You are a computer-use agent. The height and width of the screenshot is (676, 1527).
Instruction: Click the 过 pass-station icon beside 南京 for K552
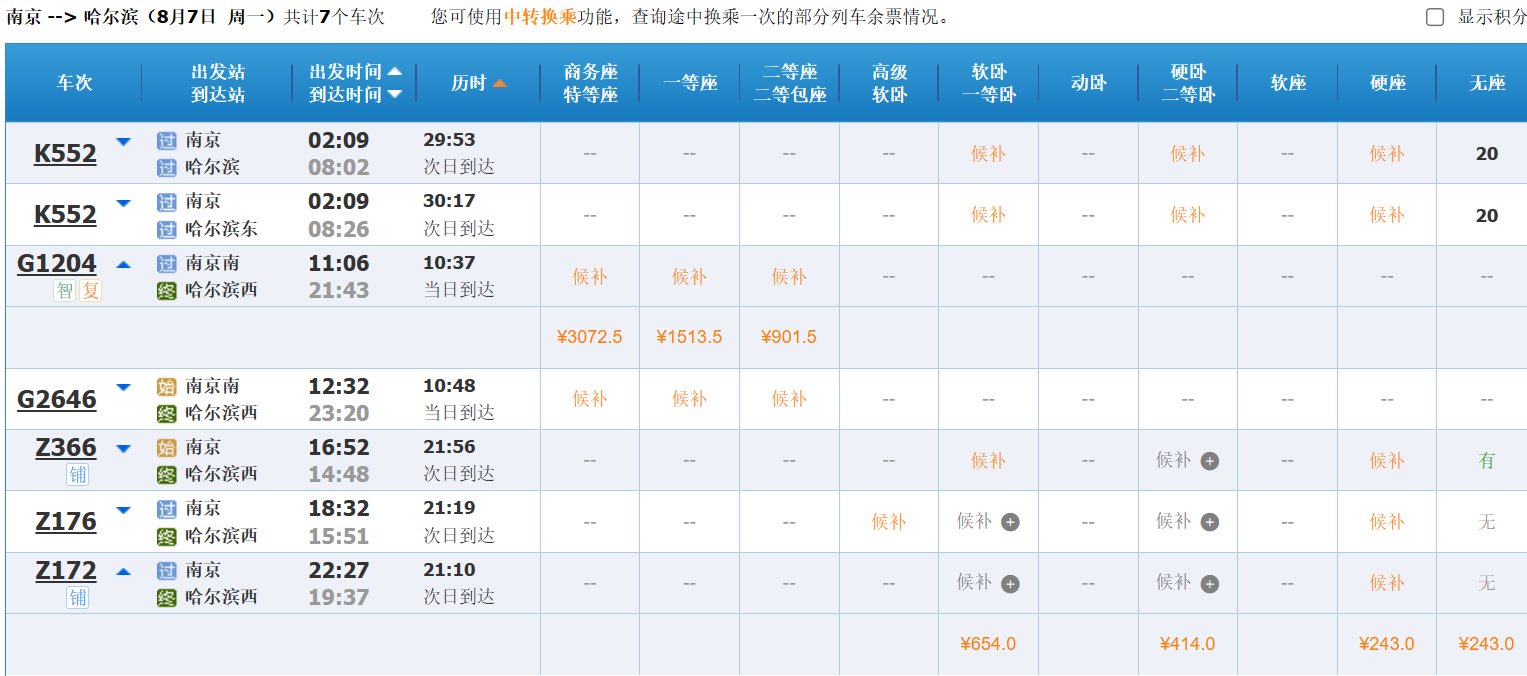click(168, 140)
